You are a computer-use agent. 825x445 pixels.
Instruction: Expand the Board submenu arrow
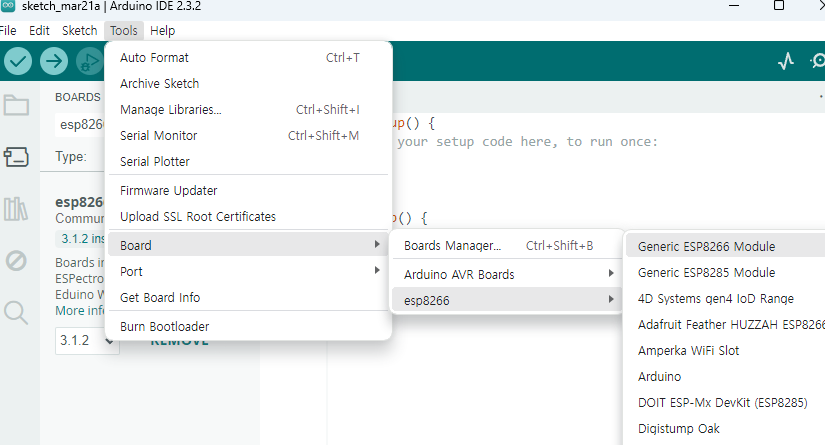(377, 245)
